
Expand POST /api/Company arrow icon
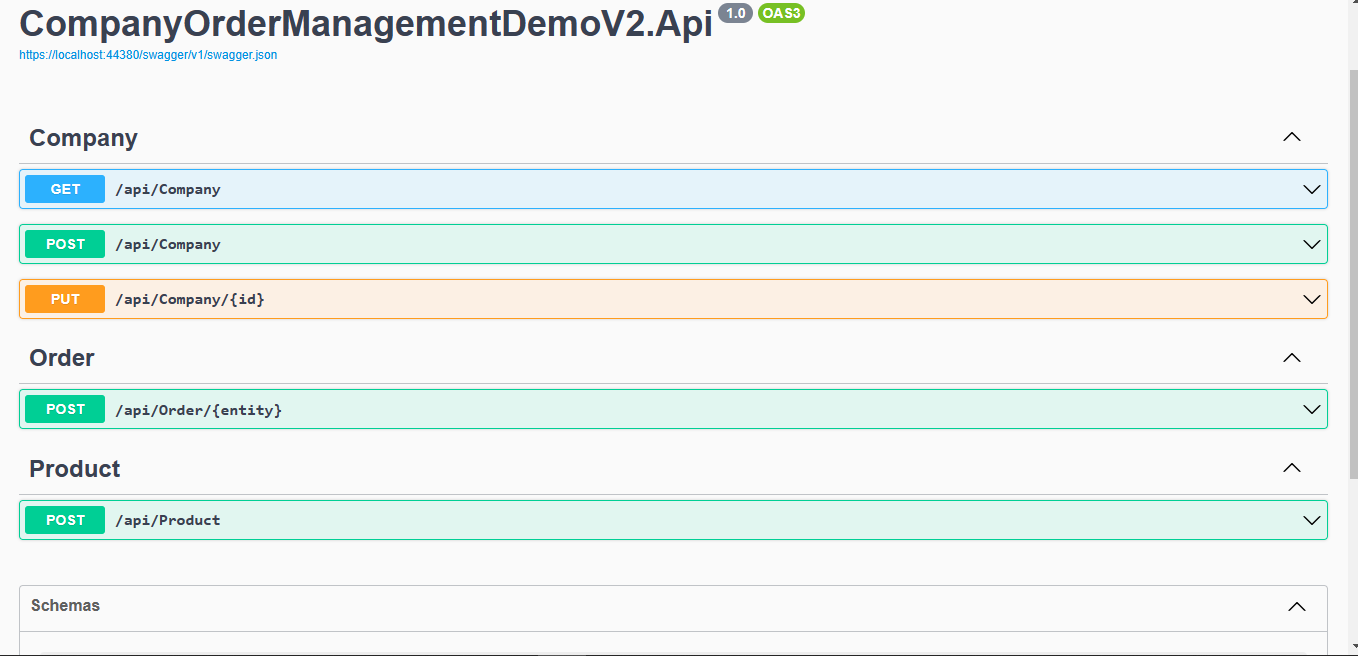[x=1312, y=244]
